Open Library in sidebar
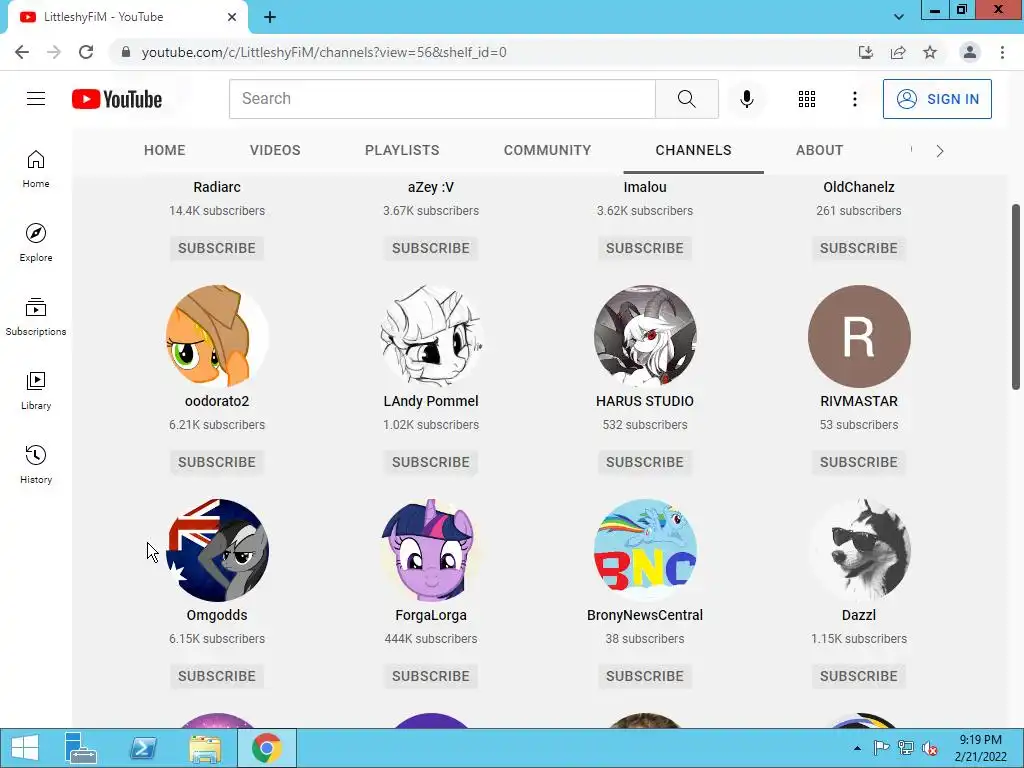 pos(36,391)
